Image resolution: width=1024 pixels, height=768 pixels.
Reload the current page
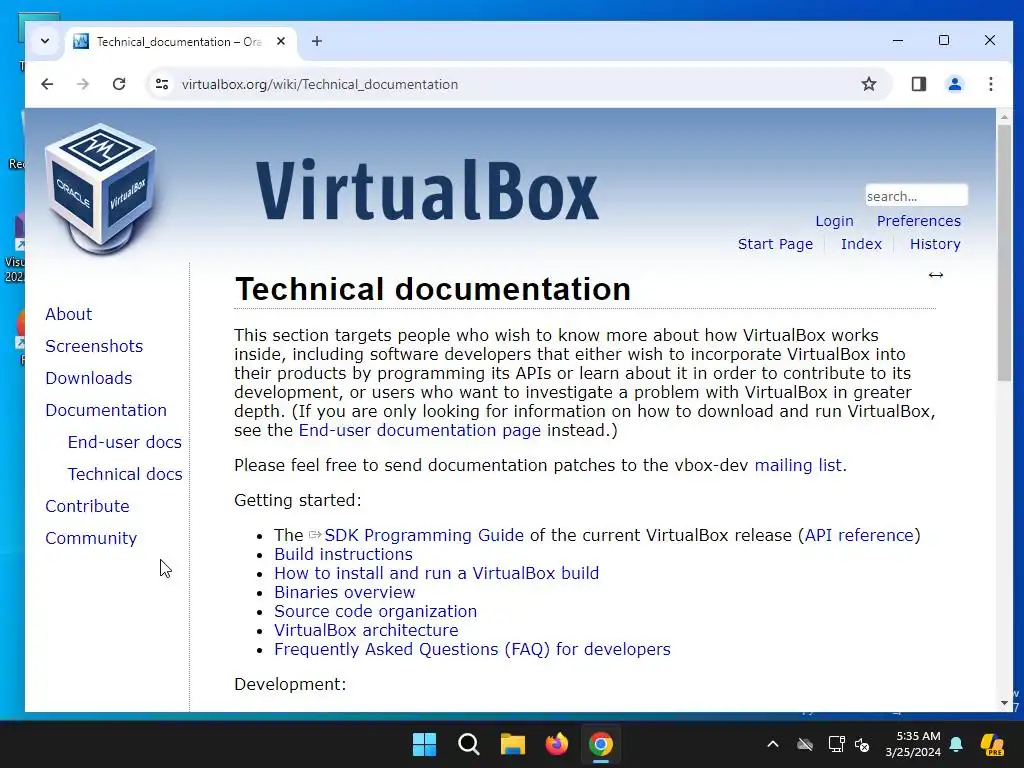click(x=119, y=84)
